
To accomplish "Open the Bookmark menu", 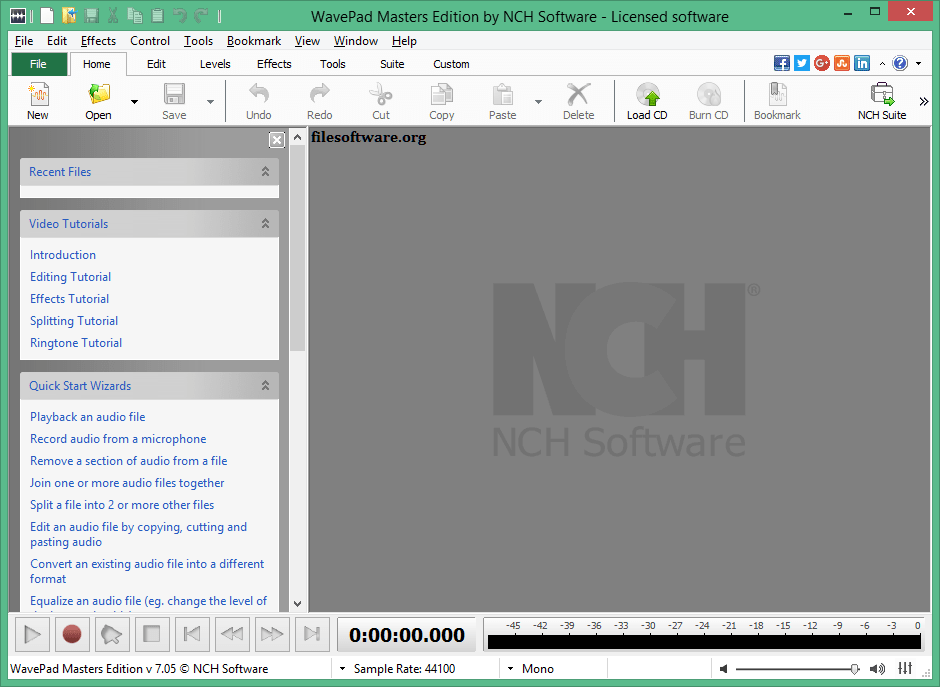I will (254, 41).
